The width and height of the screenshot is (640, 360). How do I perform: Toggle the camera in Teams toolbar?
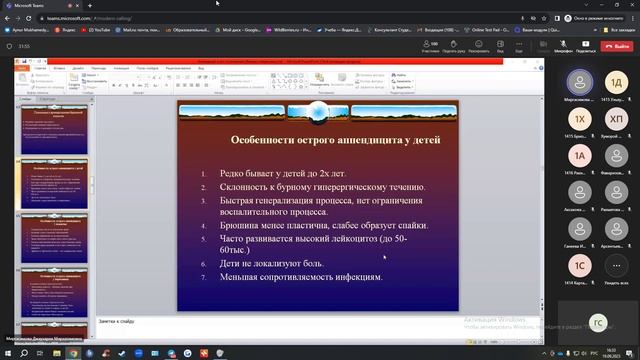[x=543, y=46]
